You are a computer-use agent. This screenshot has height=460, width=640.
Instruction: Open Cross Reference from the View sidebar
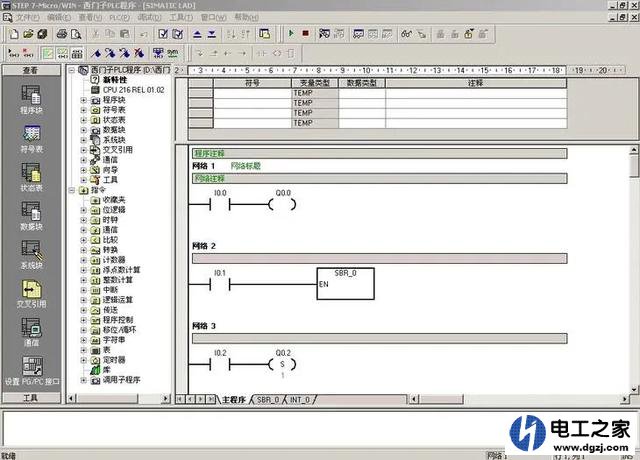[31, 294]
